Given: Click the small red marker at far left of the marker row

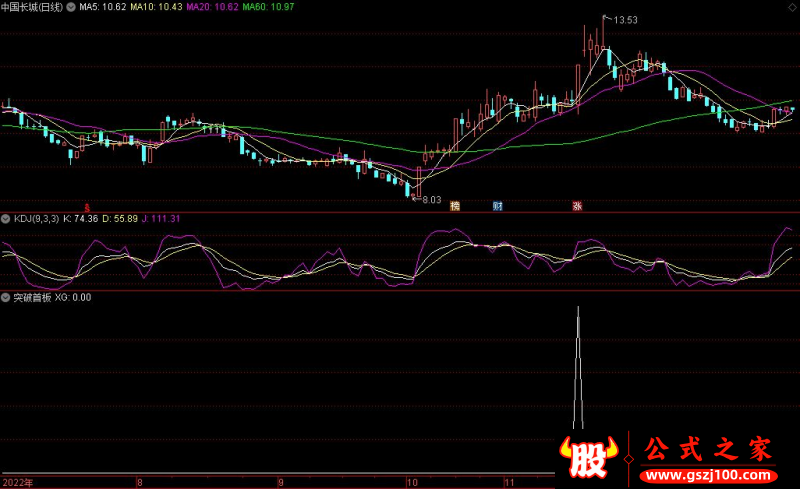Looking at the screenshot, I should [85, 205].
